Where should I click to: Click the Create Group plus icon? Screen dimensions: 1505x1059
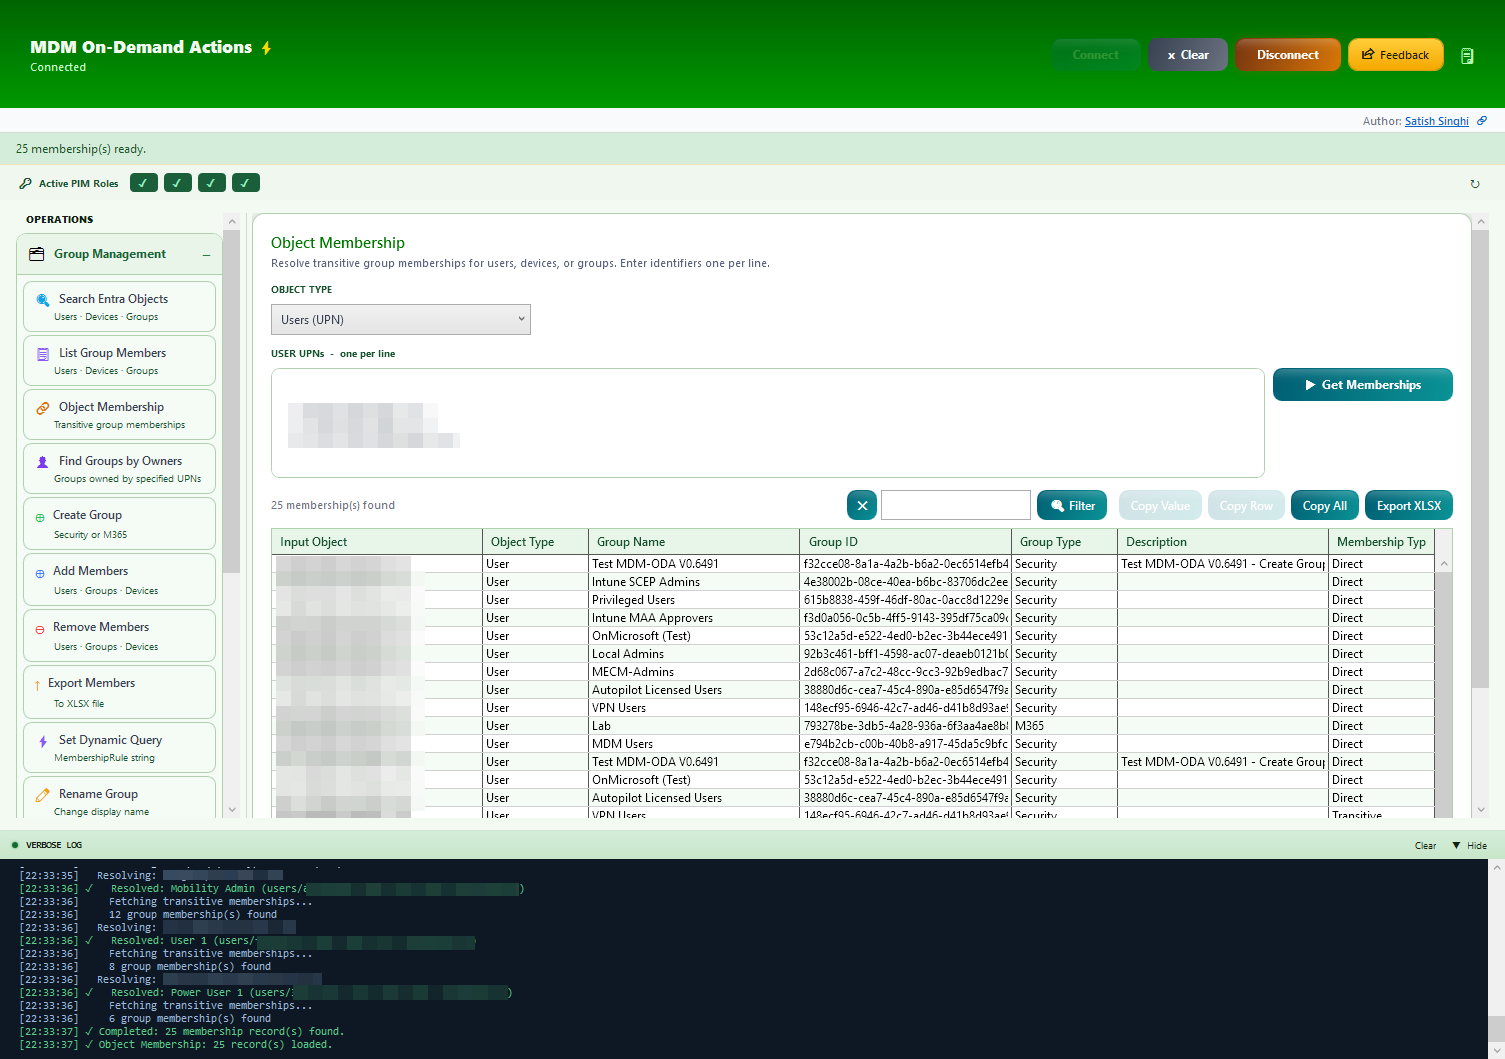click(42, 515)
